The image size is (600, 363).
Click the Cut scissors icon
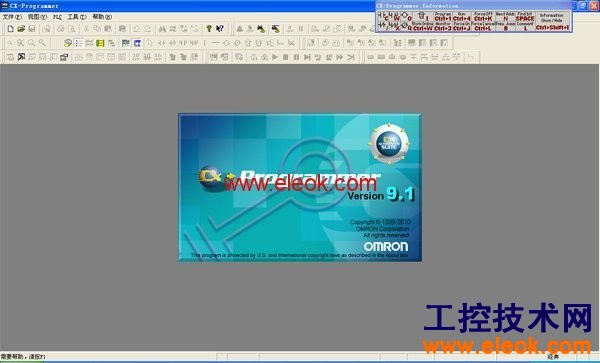click(x=86, y=29)
